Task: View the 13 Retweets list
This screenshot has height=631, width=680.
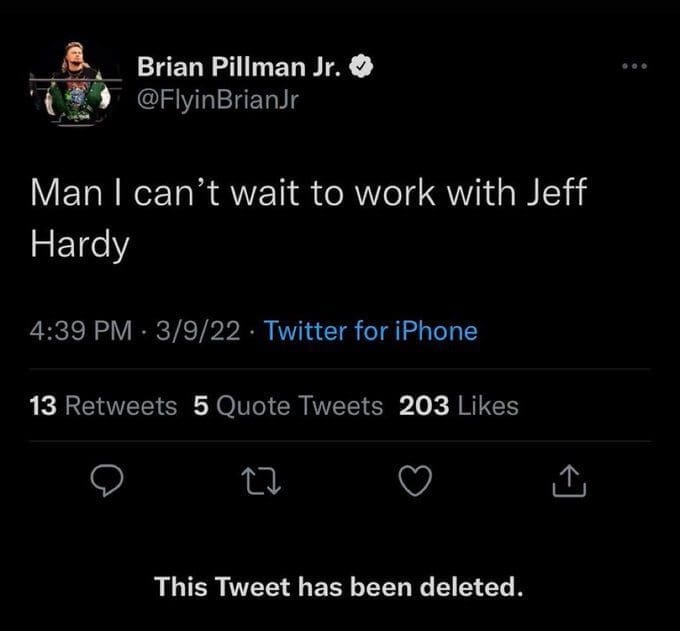Action: [104, 405]
